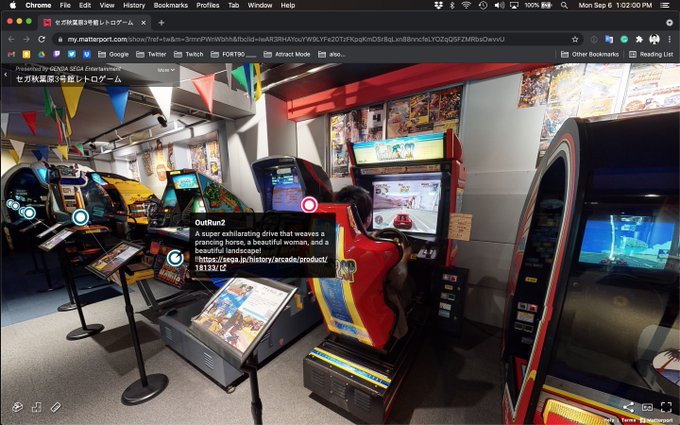680x425 pixels.
Task: Open the volume control in menu bar
Action: point(499,5)
